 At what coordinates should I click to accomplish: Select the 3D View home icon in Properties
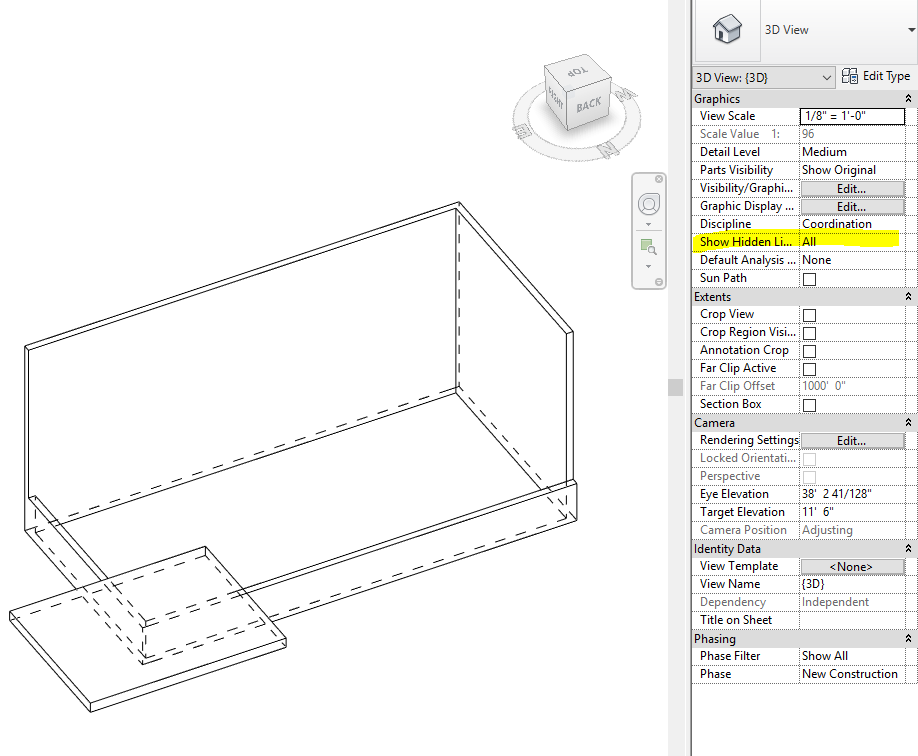tap(727, 30)
